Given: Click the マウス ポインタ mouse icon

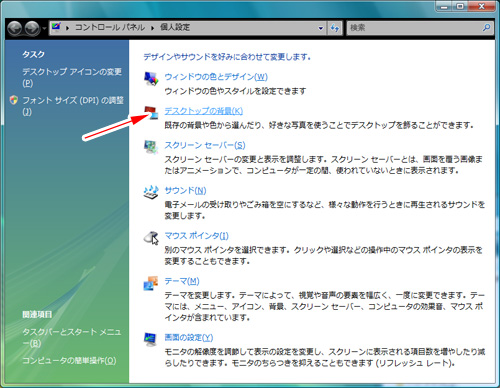Looking at the screenshot, I should coord(151,238).
